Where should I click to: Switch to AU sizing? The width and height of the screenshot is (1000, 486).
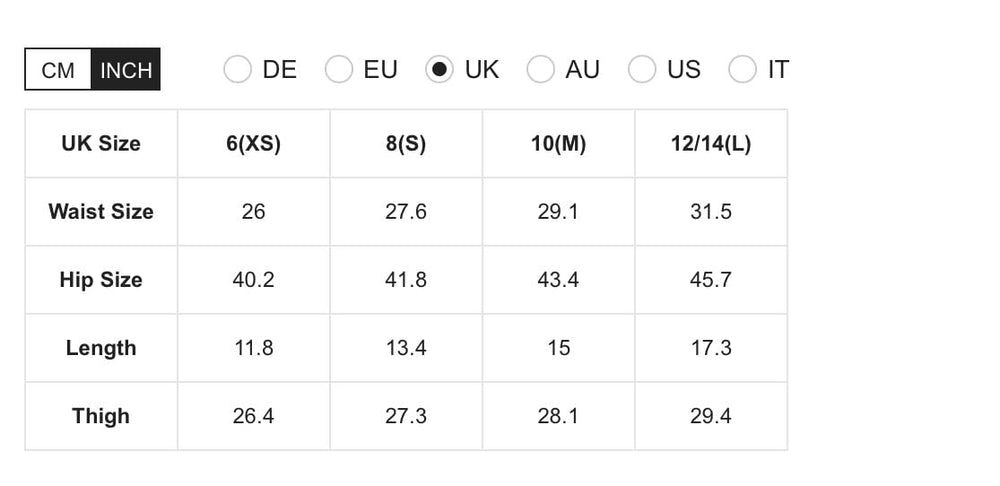coord(541,70)
